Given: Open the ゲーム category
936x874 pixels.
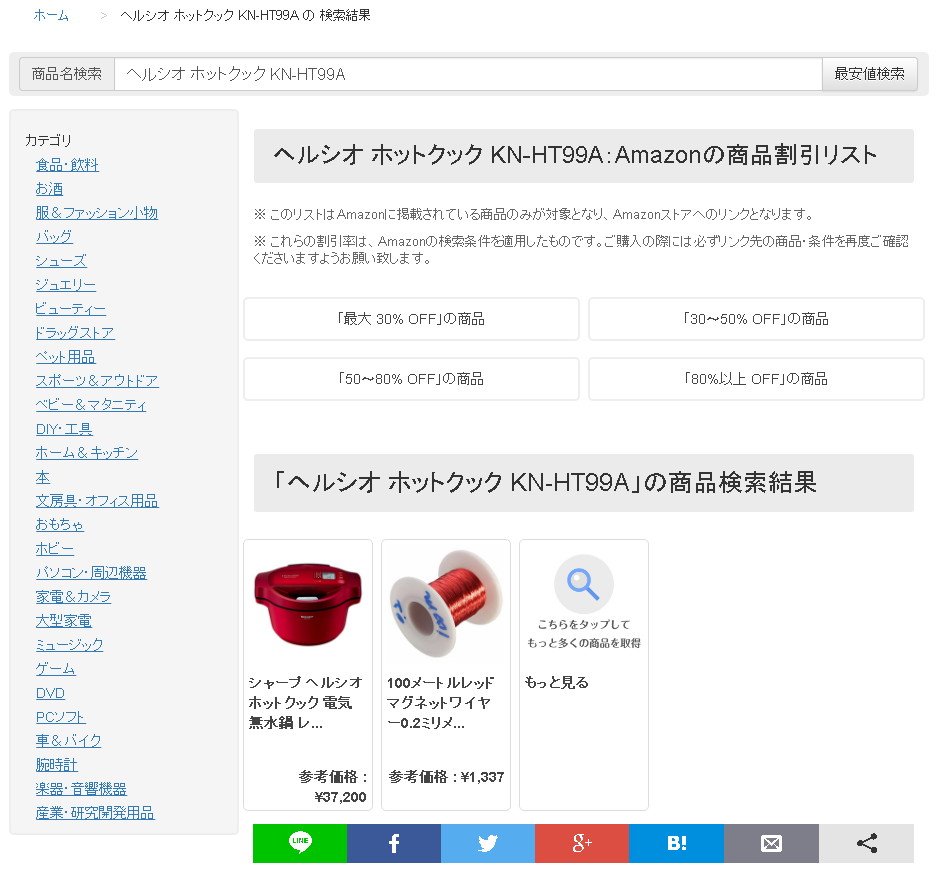Looking at the screenshot, I should 56,669.
